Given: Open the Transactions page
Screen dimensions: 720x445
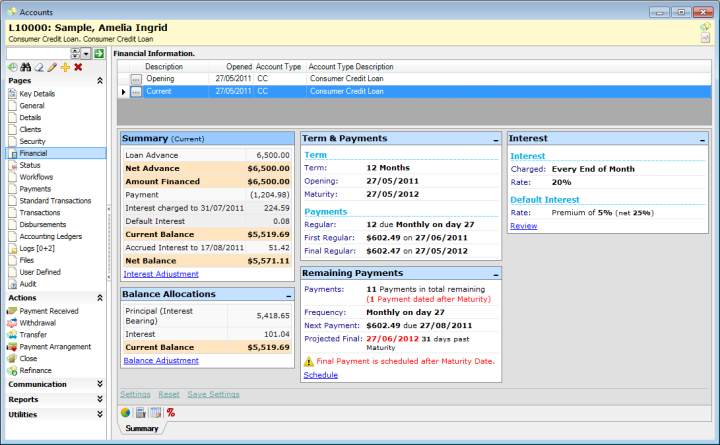Looking at the screenshot, I should 40,212.
